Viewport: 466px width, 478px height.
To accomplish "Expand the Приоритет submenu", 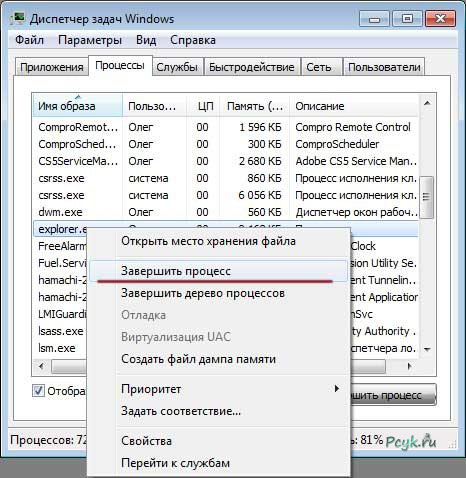I will (218, 389).
